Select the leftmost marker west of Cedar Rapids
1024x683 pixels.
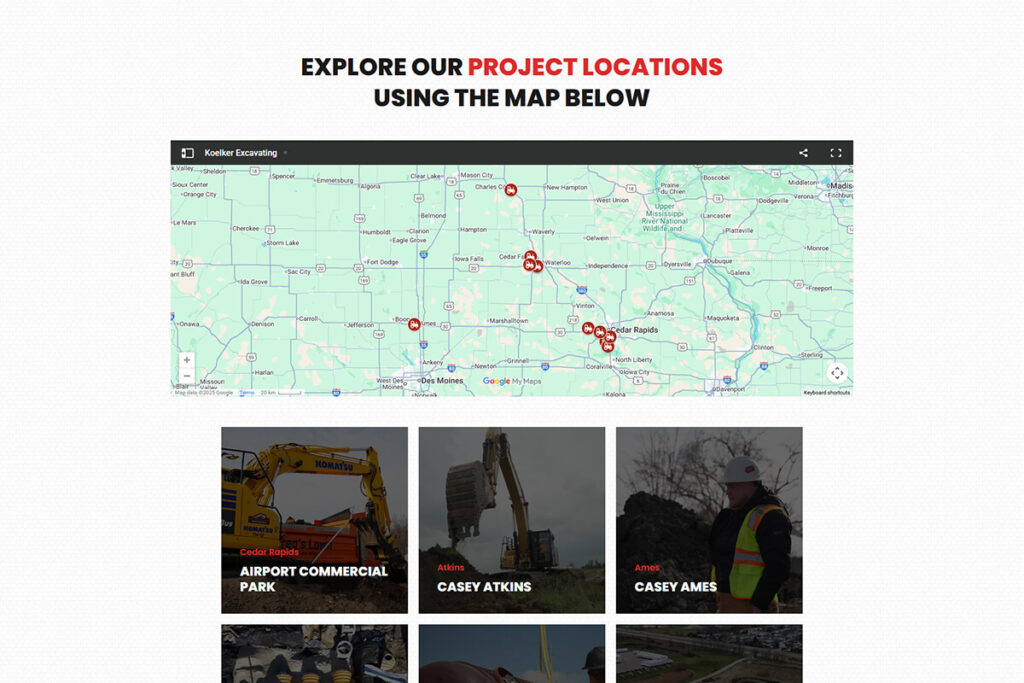(x=588, y=327)
